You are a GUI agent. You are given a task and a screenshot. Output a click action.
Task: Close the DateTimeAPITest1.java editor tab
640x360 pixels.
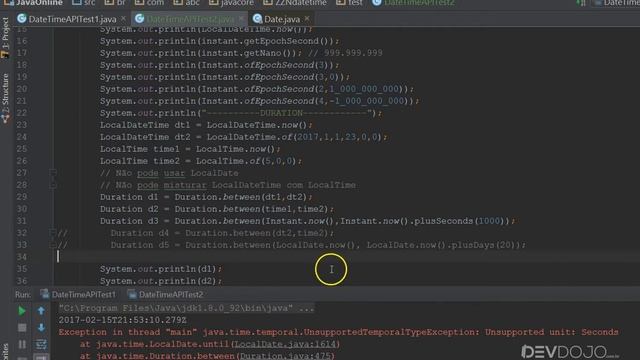[123, 19]
